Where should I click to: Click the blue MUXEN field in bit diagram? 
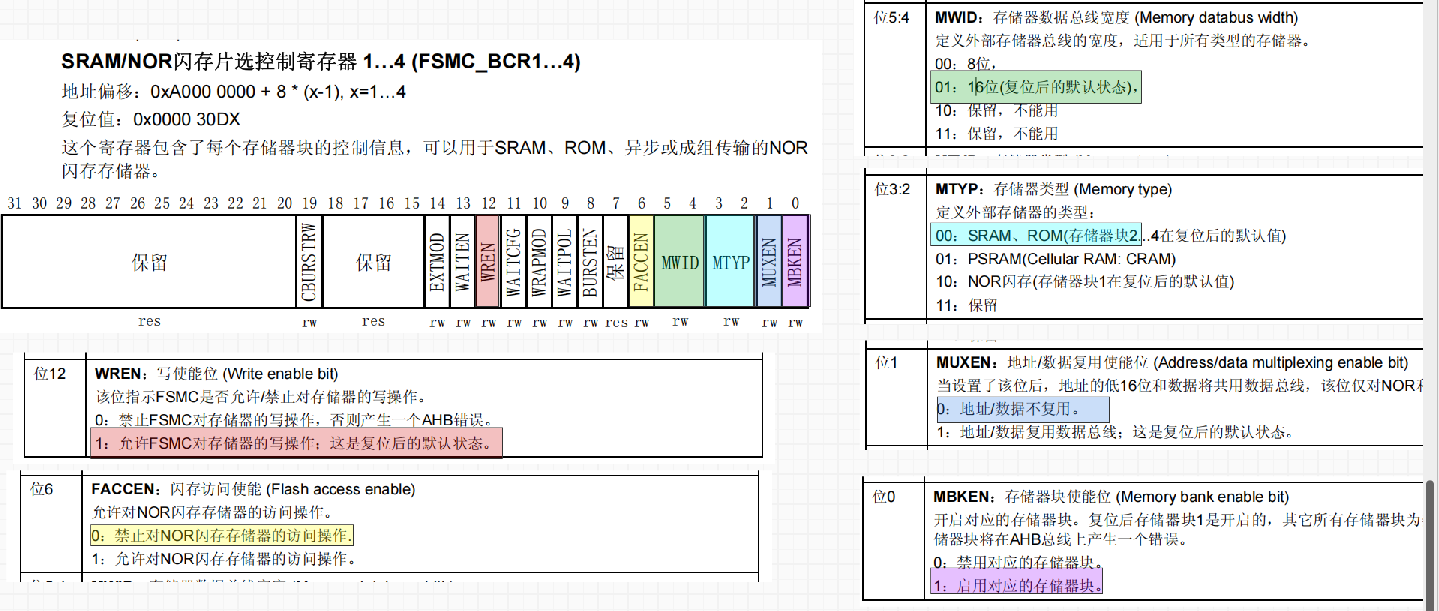pyautogui.click(x=769, y=262)
